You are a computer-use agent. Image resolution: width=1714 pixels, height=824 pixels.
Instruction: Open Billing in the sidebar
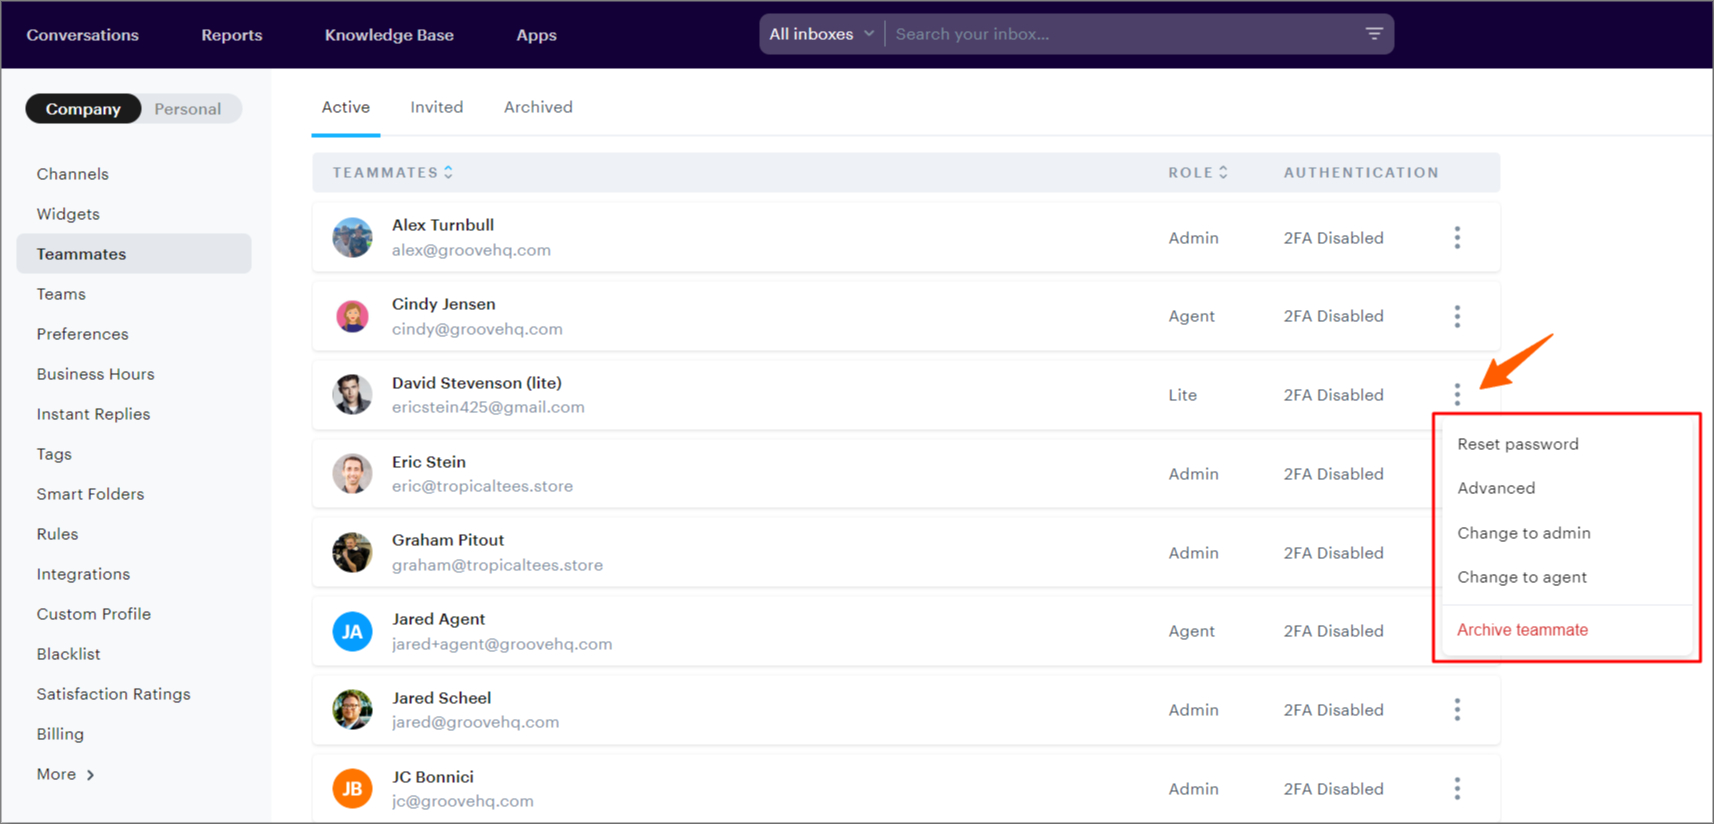pyautogui.click(x=60, y=734)
